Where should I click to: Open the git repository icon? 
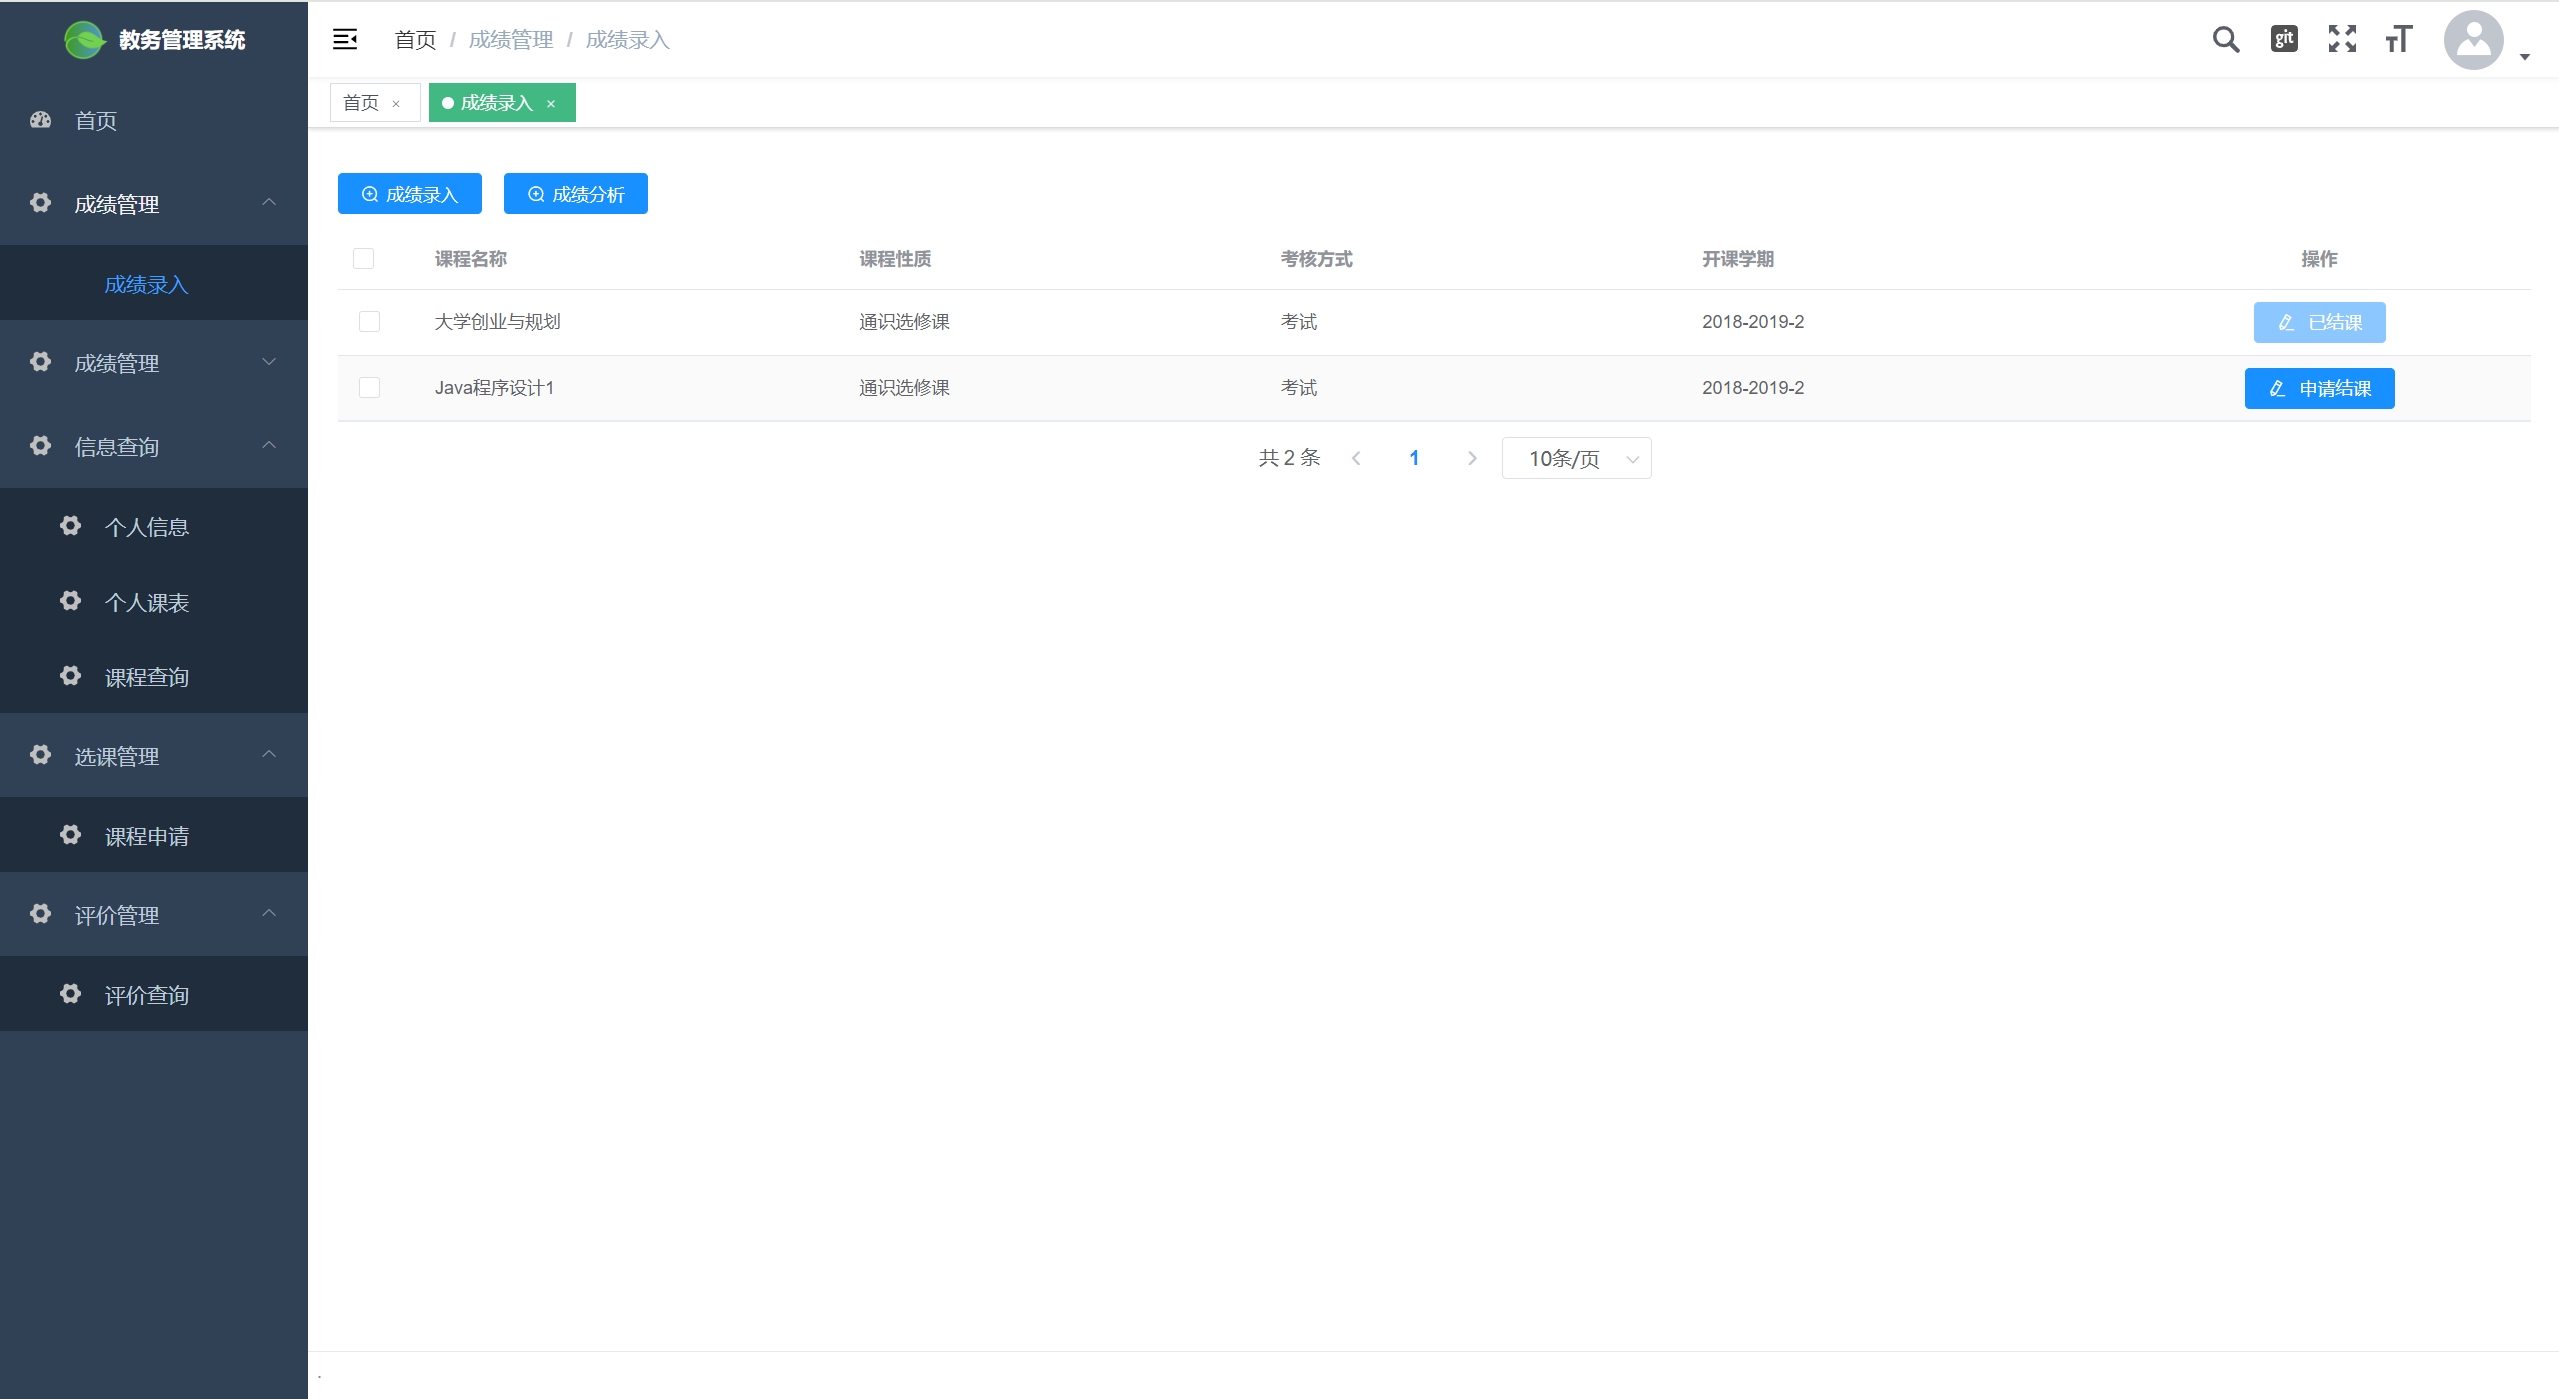[2284, 39]
